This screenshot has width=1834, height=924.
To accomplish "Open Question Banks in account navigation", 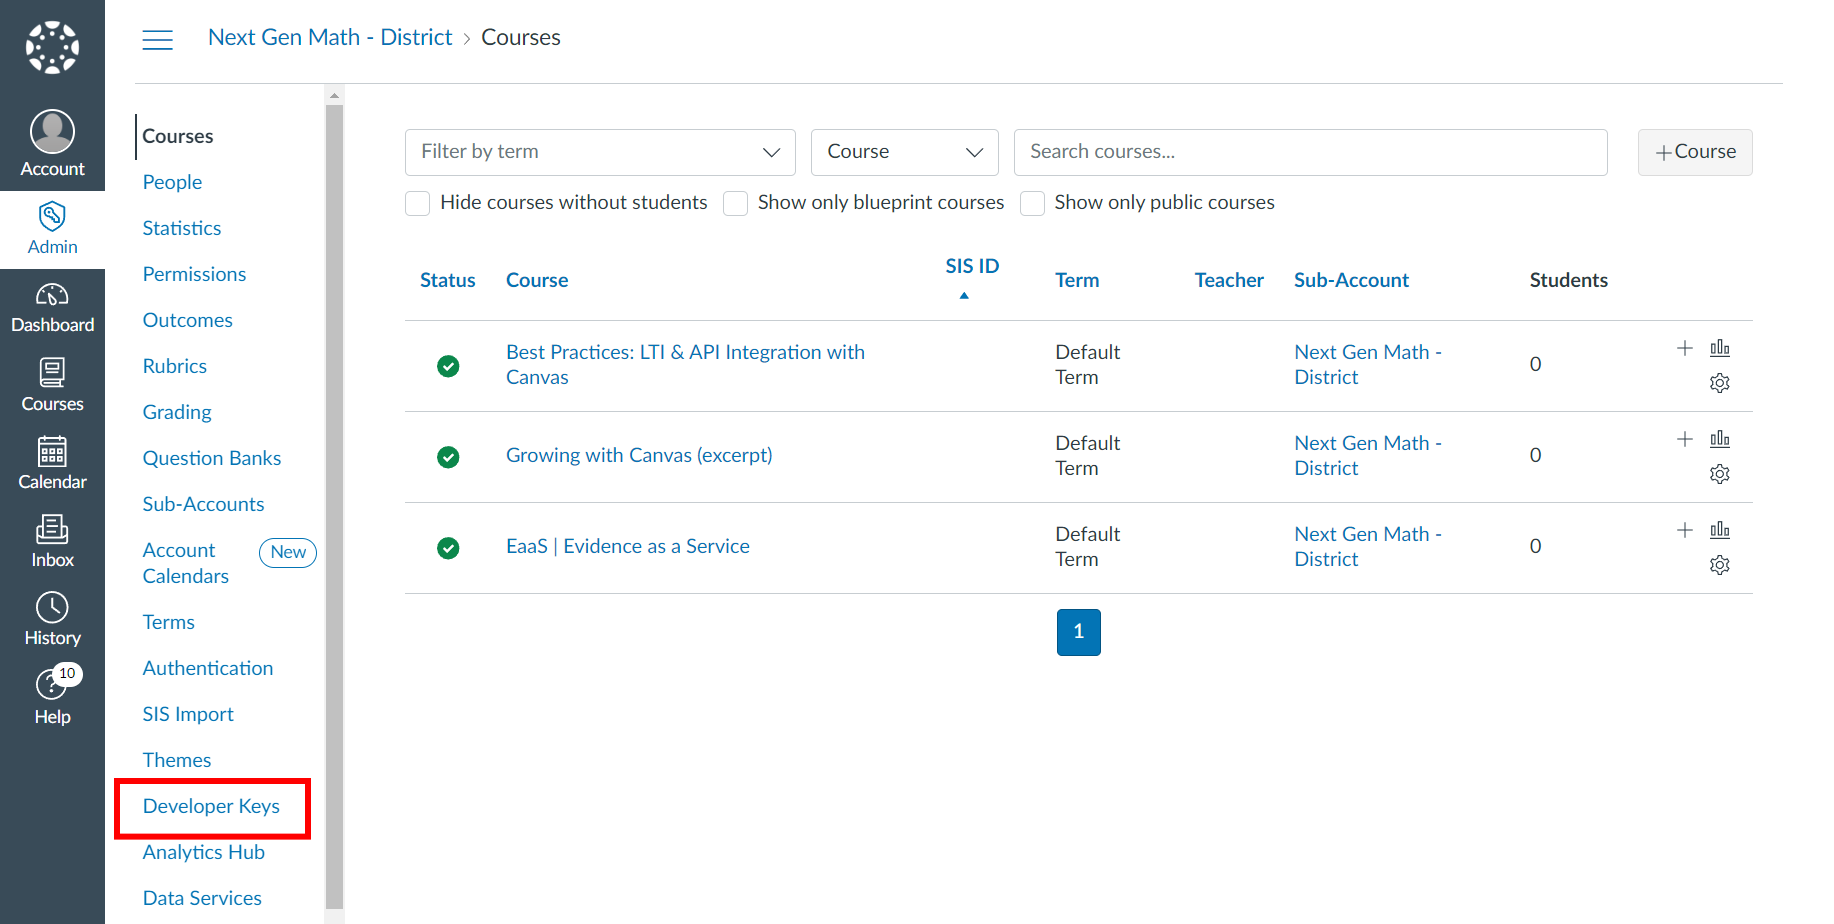I will click(x=212, y=458).
